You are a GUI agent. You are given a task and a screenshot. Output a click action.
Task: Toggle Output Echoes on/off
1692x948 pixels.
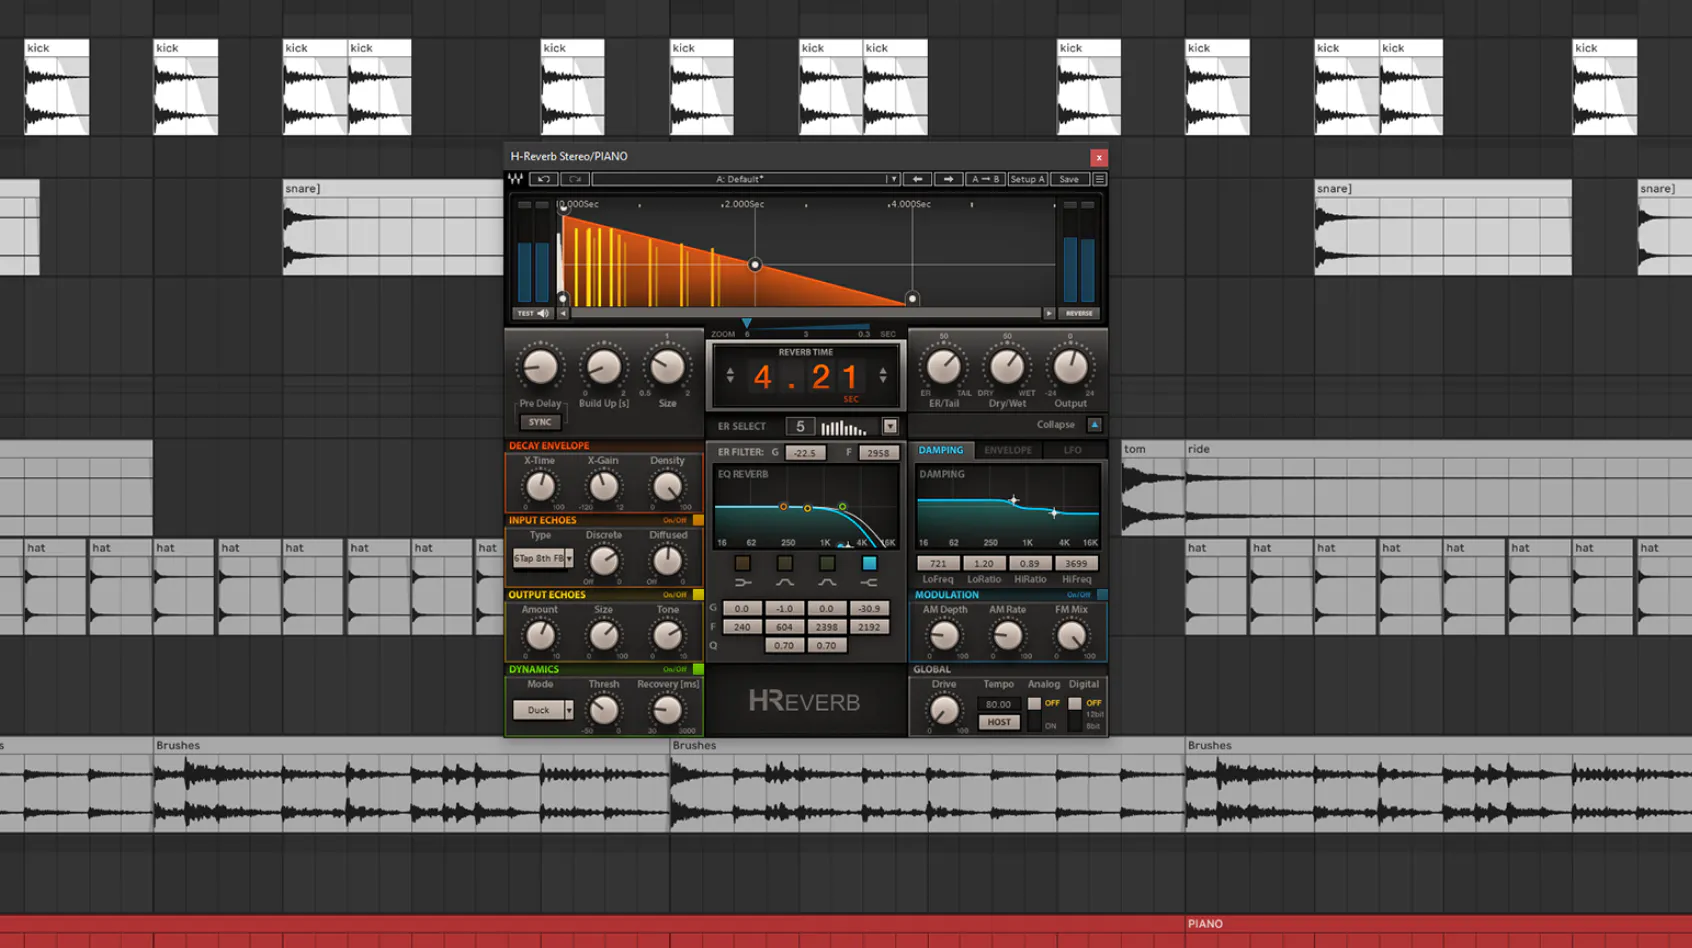(x=698, y=595)
